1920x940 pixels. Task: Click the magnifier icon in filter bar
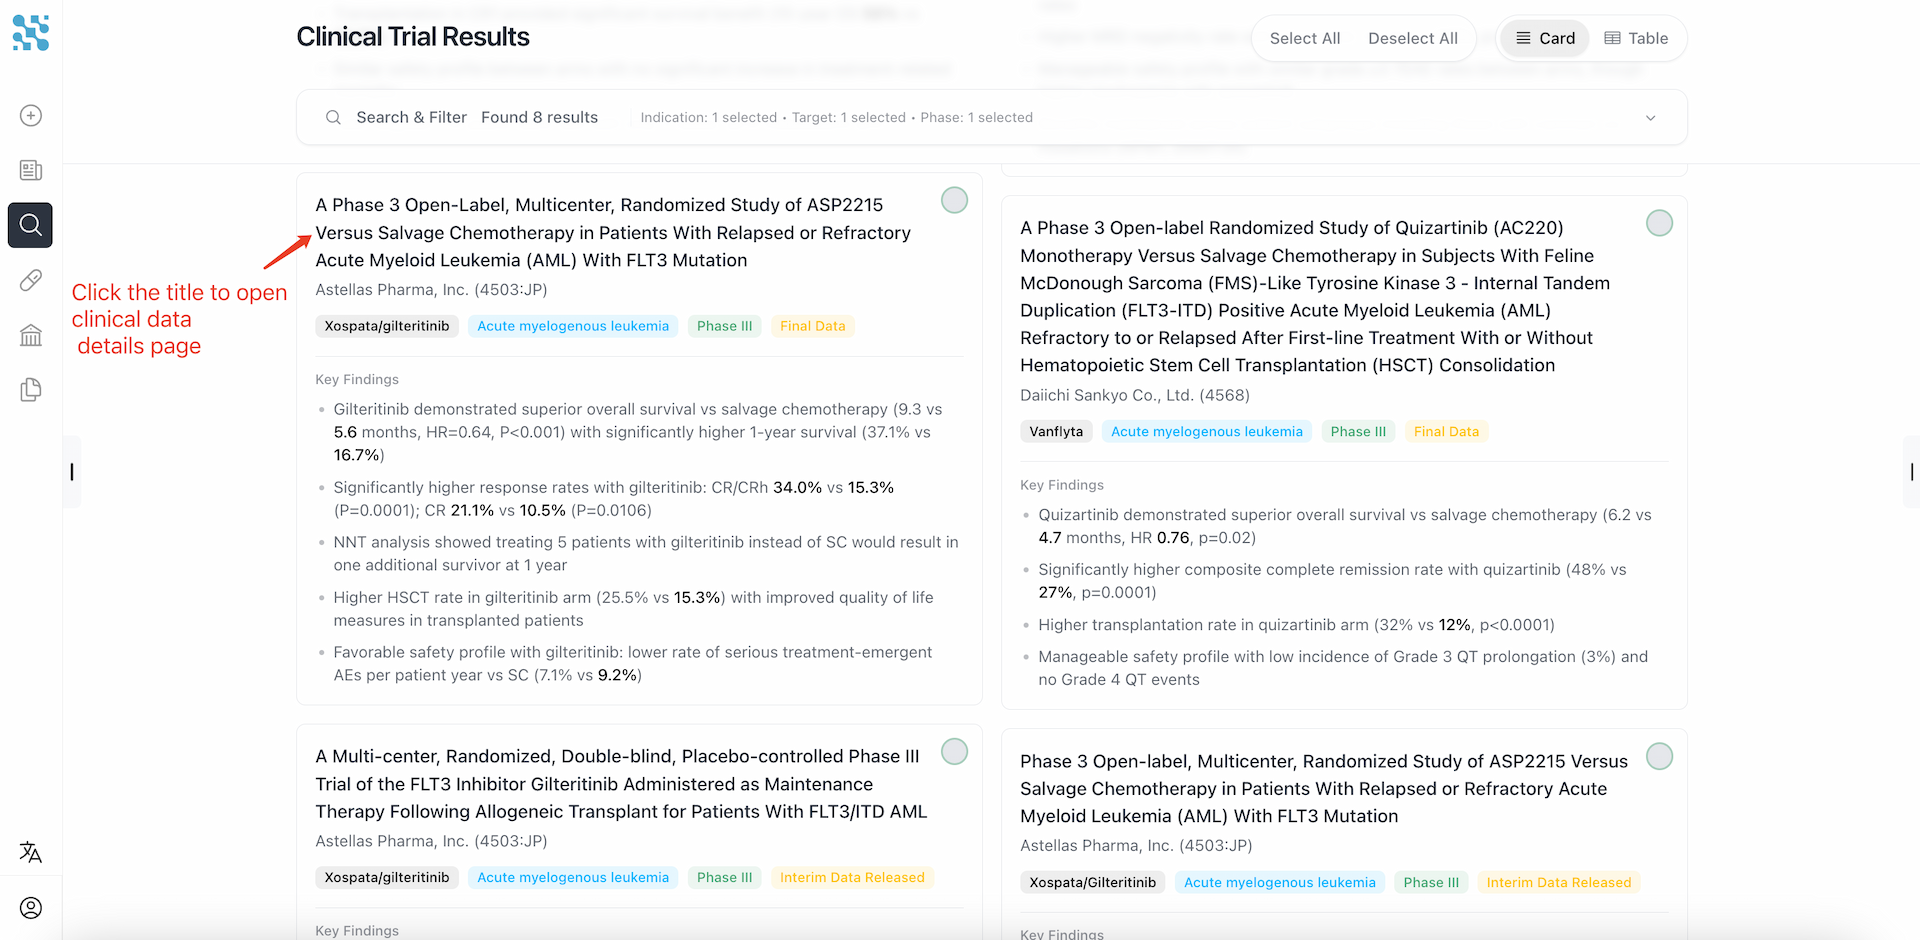333,117
